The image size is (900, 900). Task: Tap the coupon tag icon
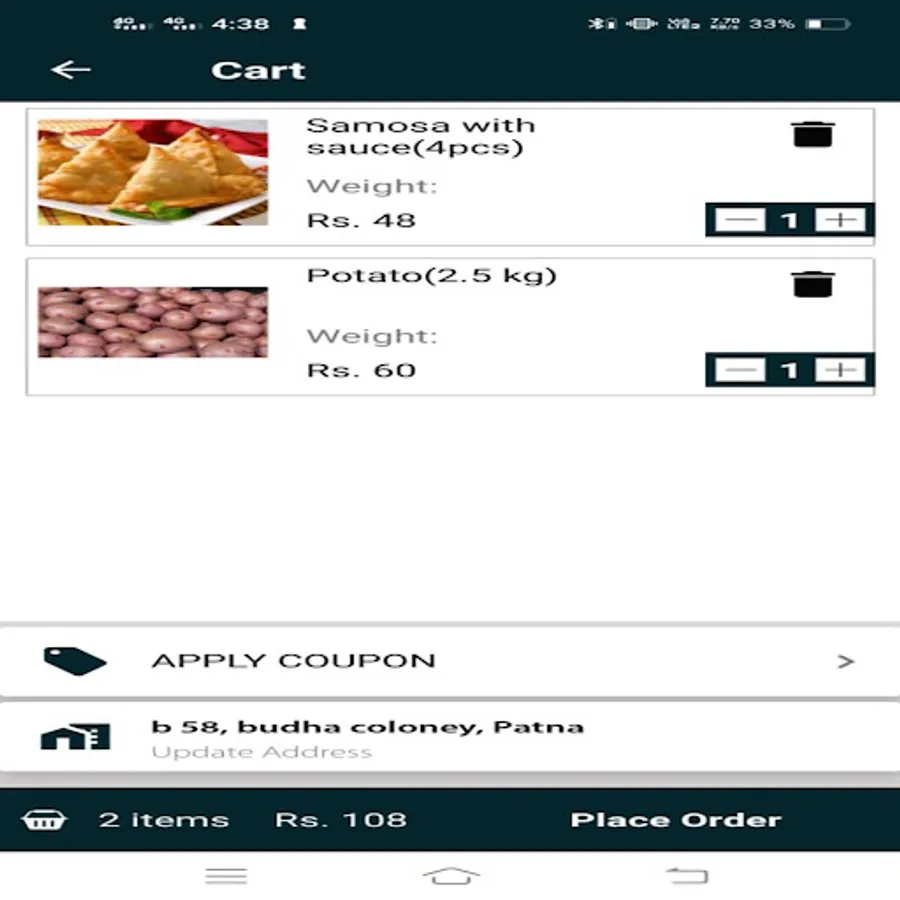tap(75, 661)
